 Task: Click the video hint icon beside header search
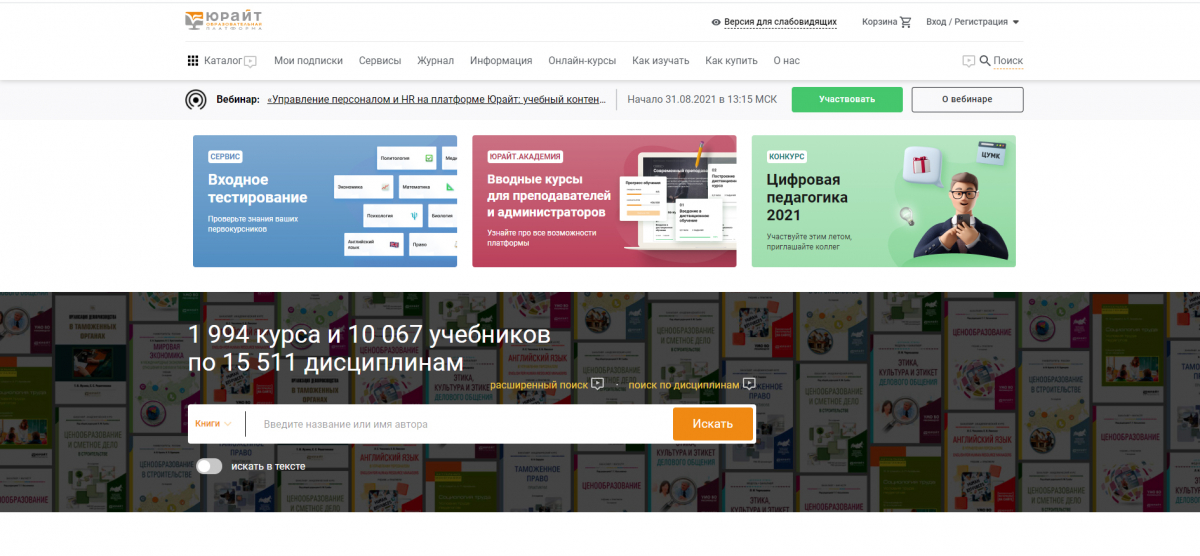968,61
